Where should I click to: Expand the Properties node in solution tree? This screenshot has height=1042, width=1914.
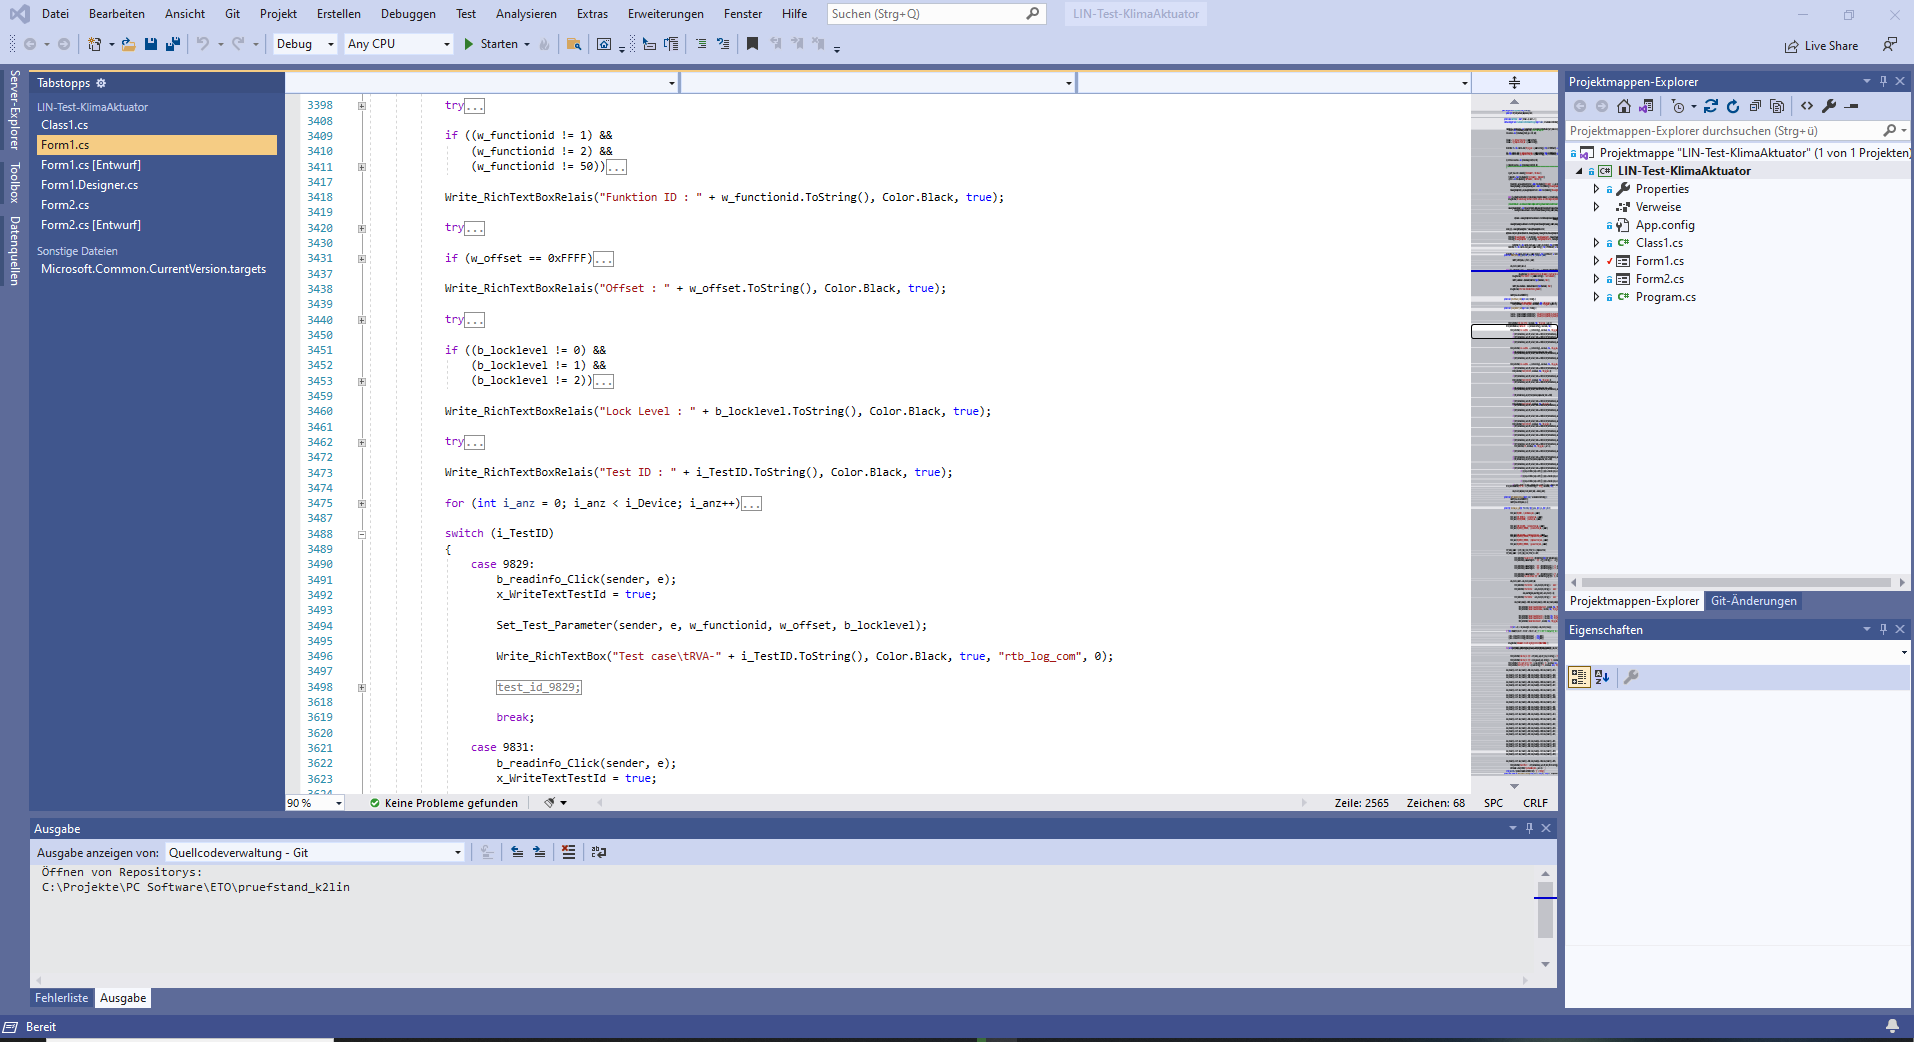(x=1596, y=189)
